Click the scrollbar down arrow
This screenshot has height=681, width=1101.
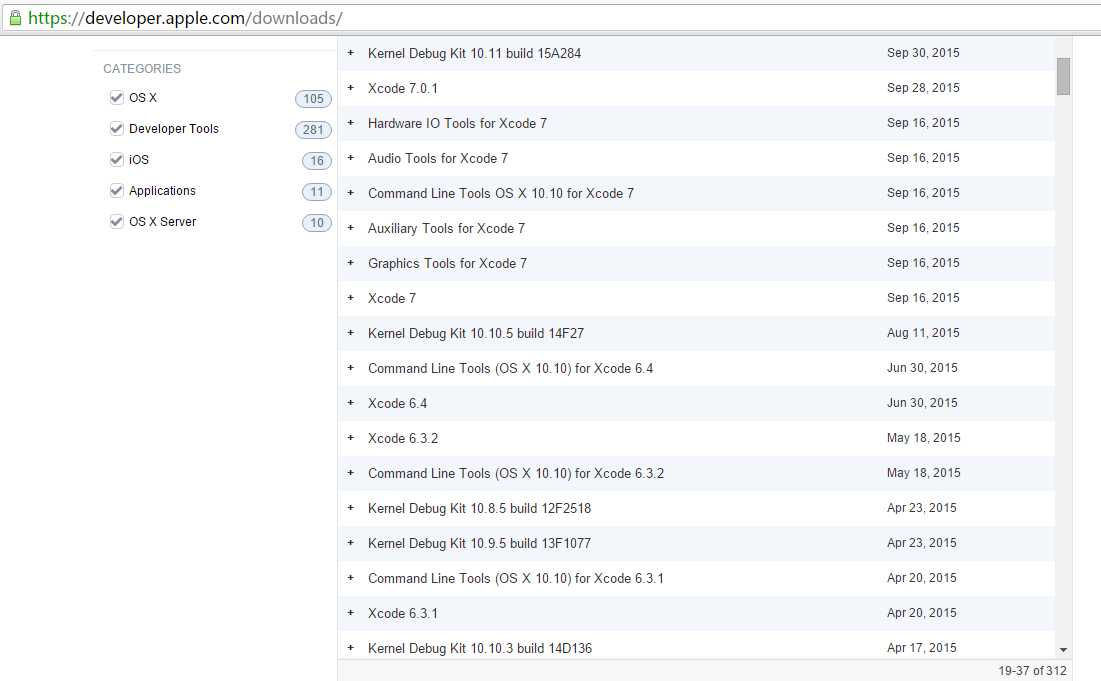click(1063, 650)
